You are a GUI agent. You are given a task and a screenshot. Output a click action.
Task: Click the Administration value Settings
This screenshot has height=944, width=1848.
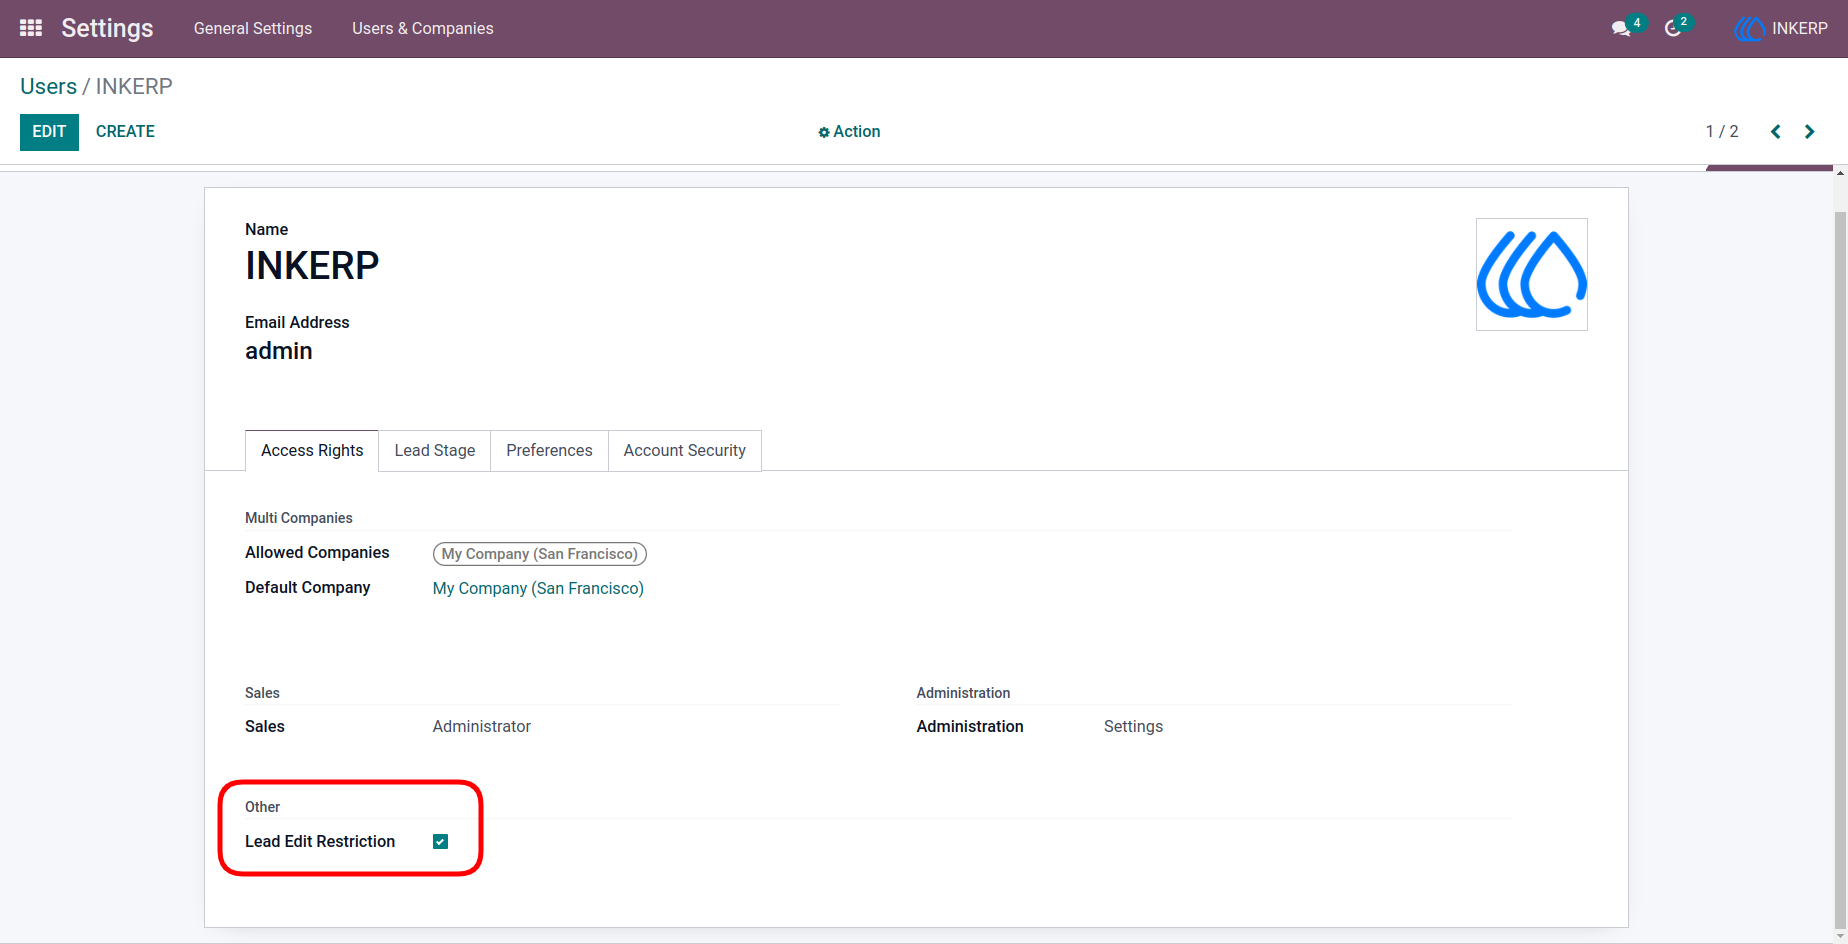pyautogui.click(x=1133, y=727)
